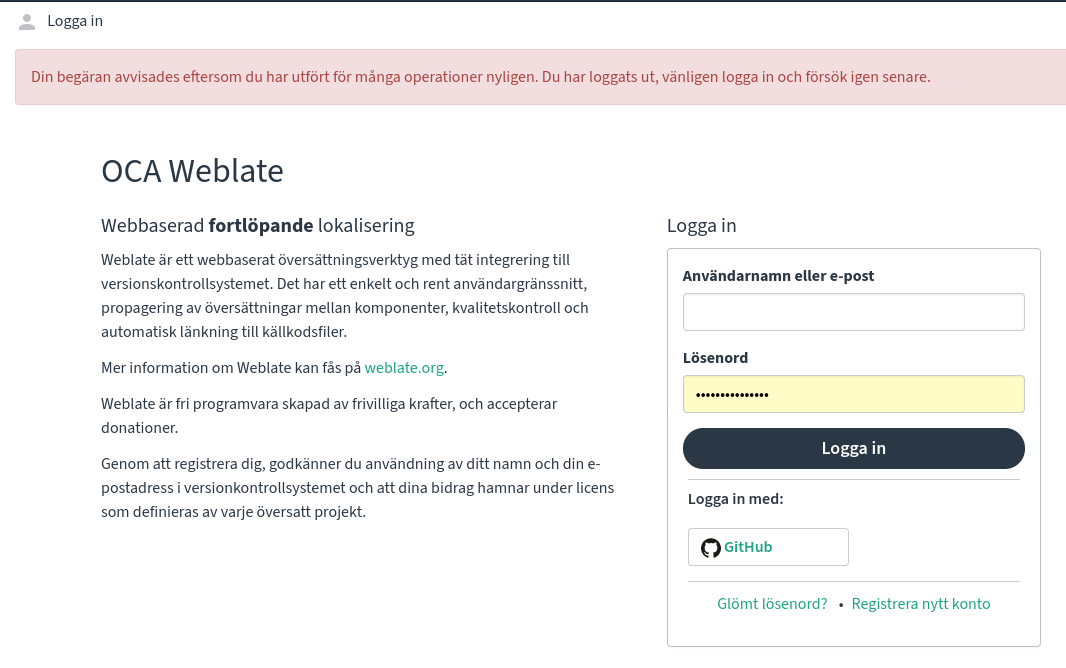The height and width of the screenshot is (668, 1066).
Task: Select the "Logga in" heading above the form
Action: pyautogui.click(x=701, y=226)
